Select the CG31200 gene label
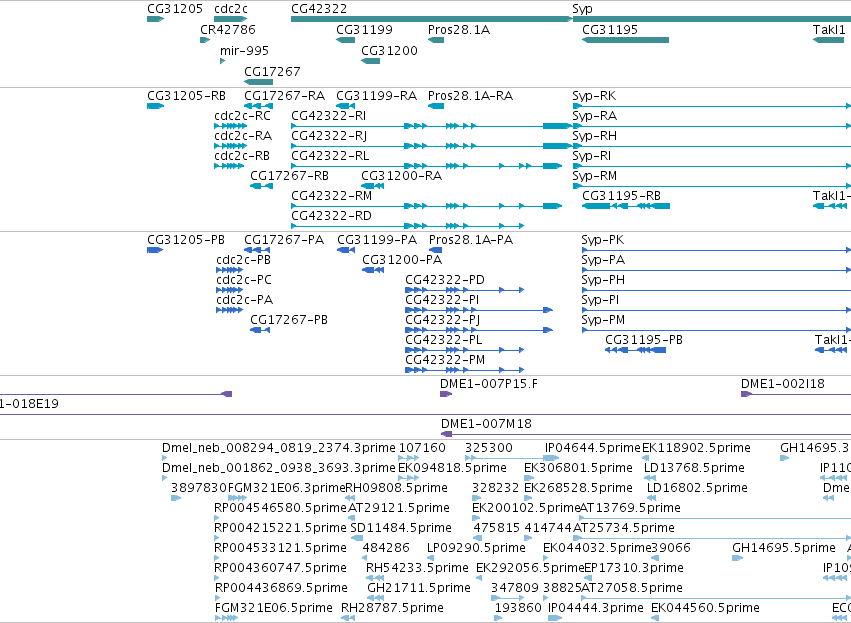 click(390, 50)
